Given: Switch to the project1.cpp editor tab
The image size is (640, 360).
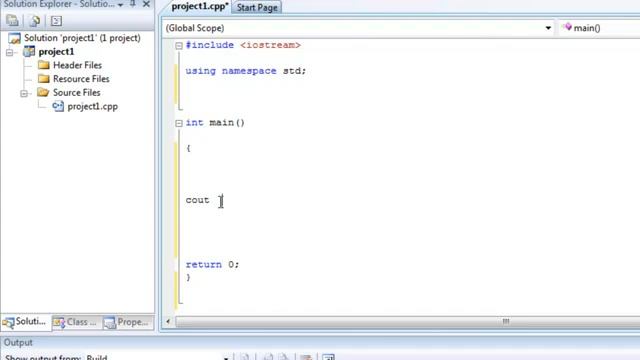Looking at the screenshot, I should [199, 7].
